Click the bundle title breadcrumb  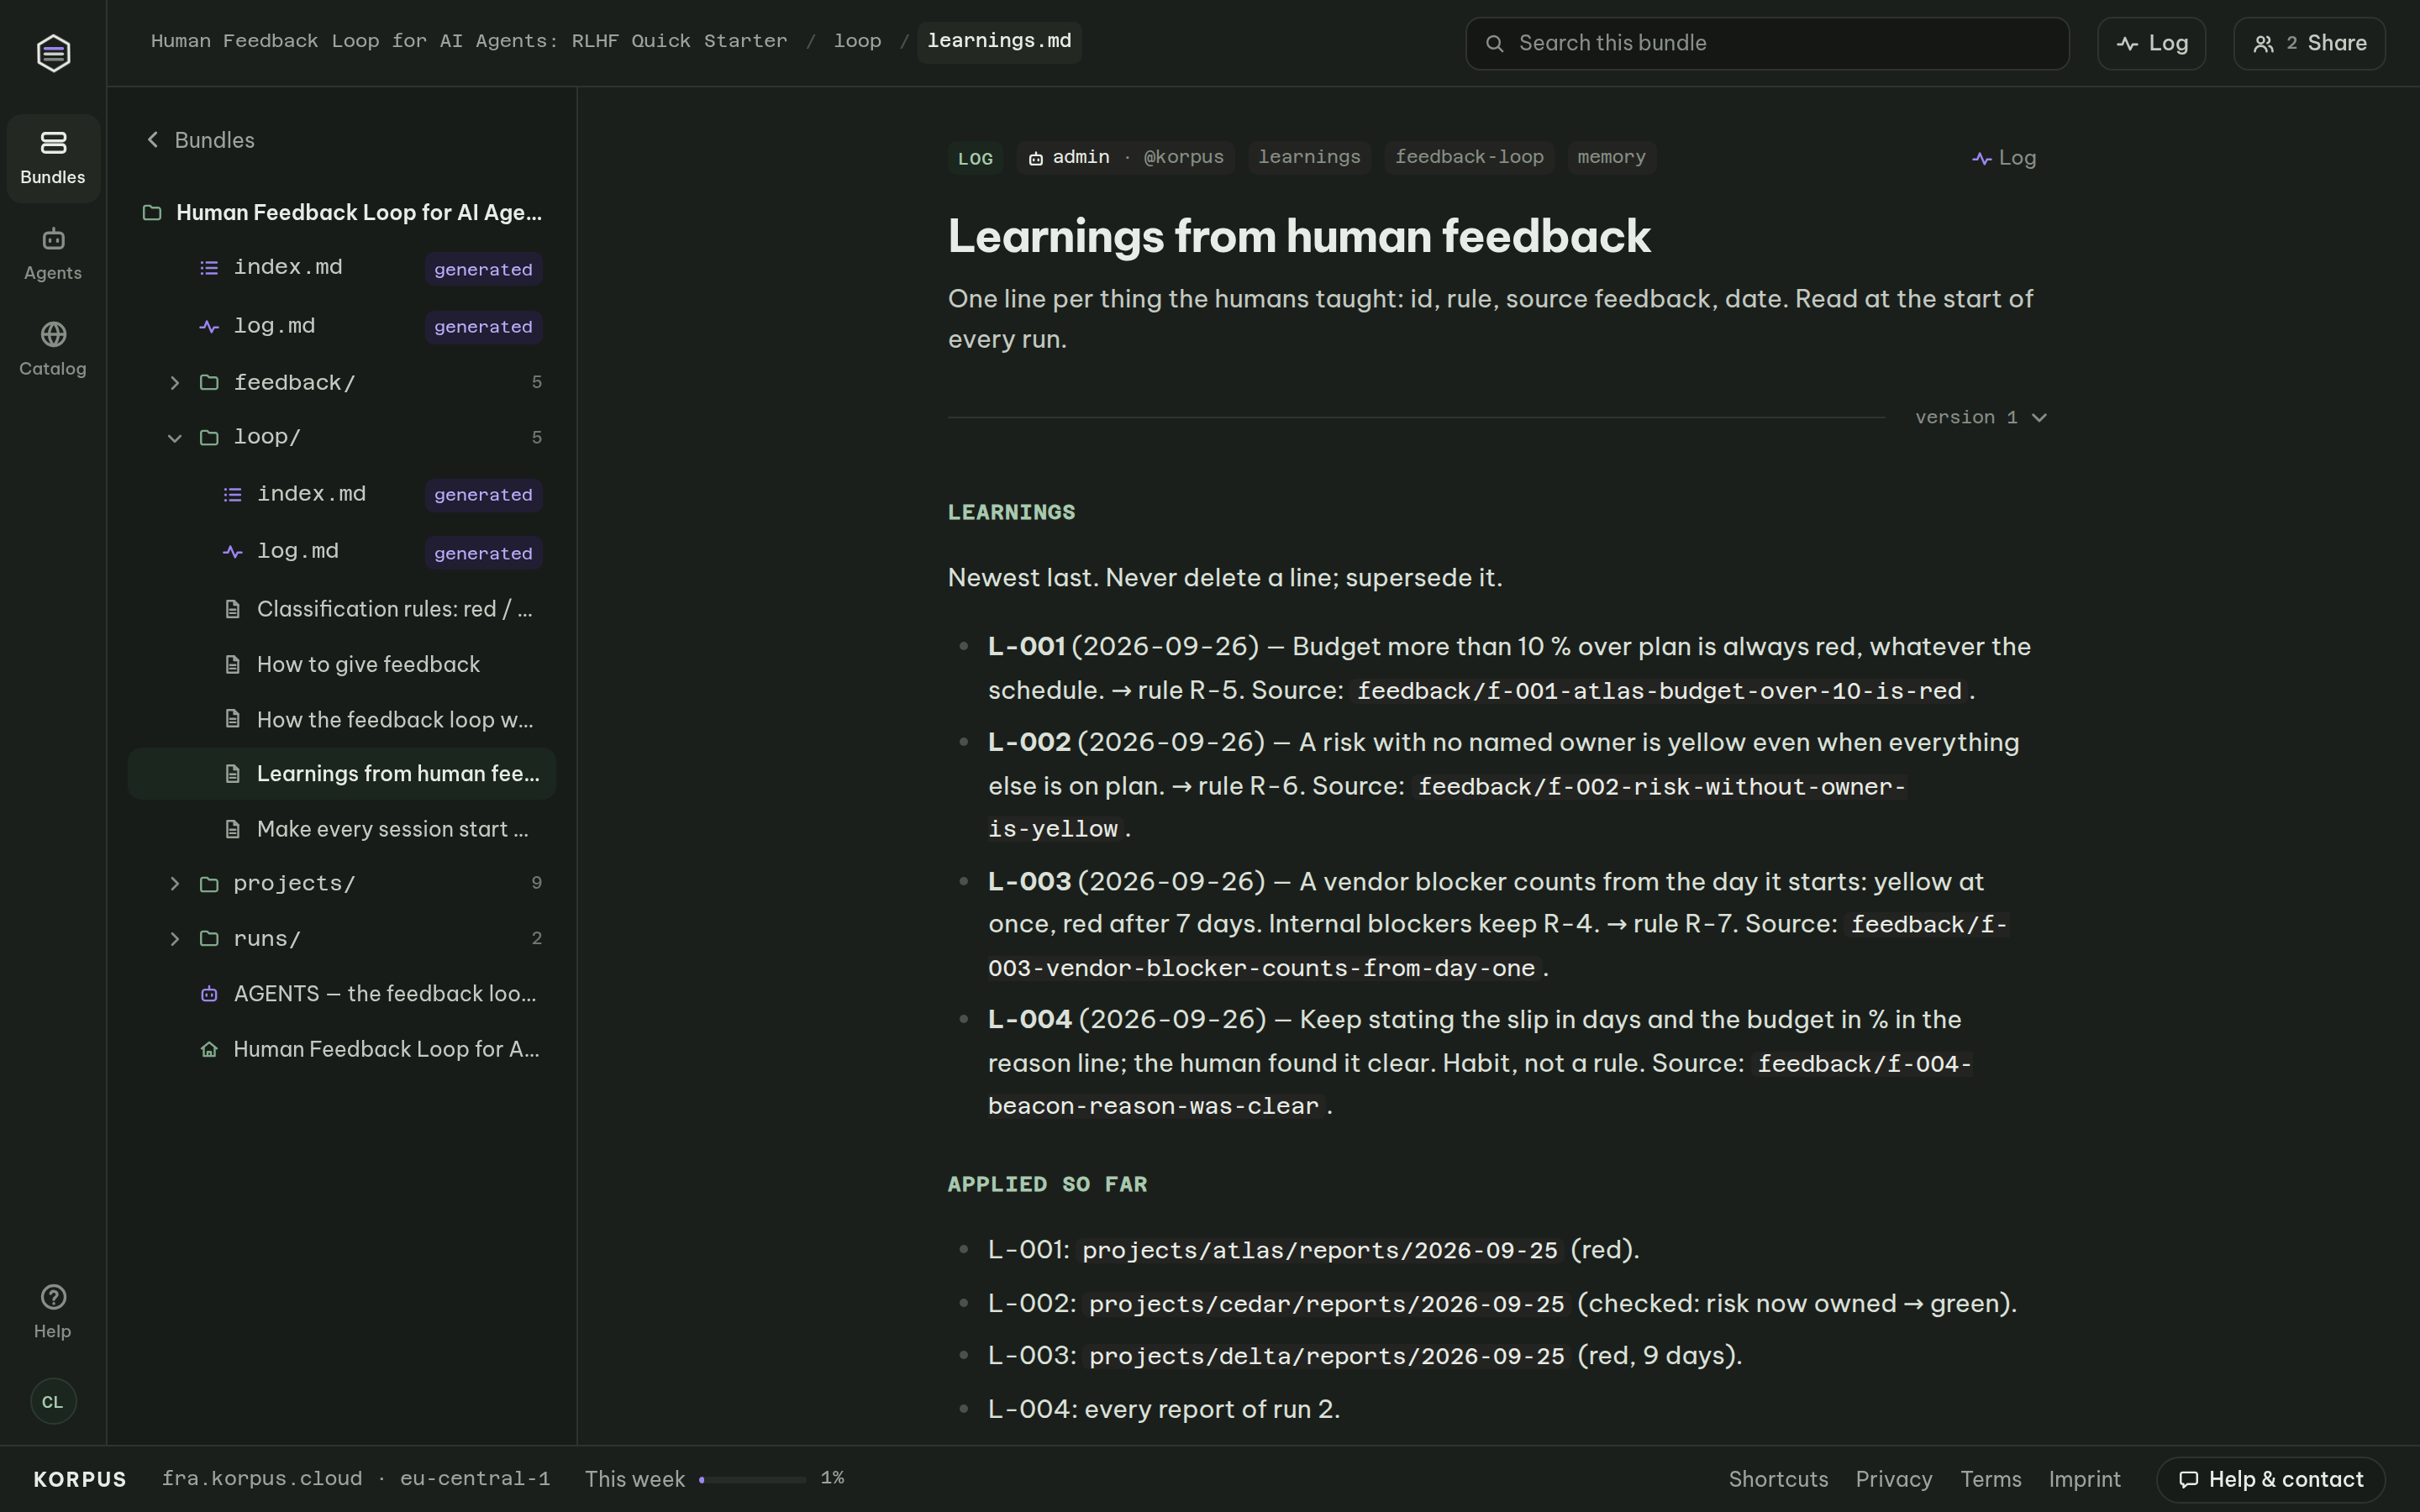point(469,41)
